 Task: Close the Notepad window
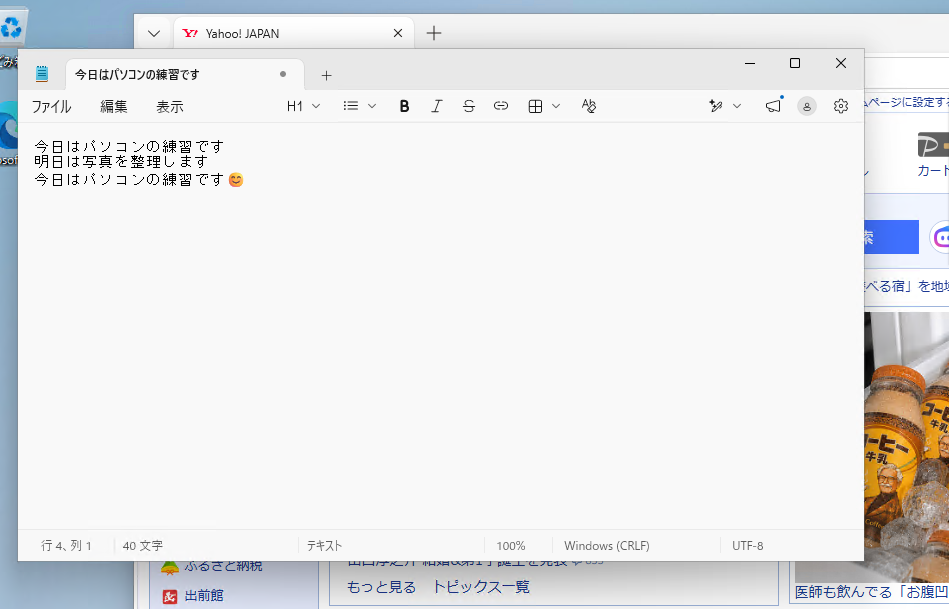tap(841, 63)
